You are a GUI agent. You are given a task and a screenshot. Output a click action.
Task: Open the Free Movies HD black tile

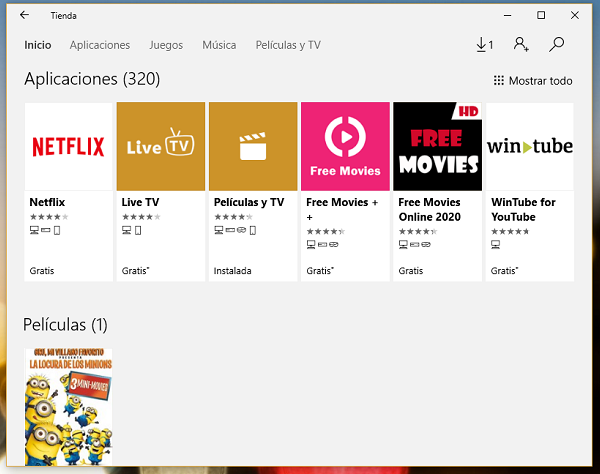click(437, 146)
